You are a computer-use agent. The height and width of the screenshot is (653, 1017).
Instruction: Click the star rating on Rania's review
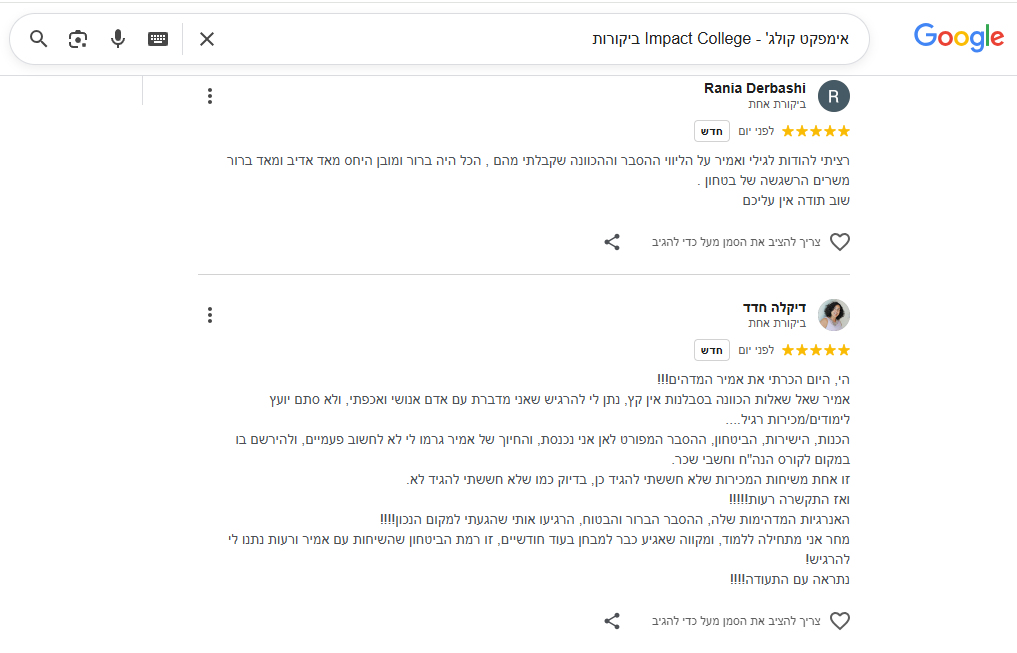click(x=816, y=131)
